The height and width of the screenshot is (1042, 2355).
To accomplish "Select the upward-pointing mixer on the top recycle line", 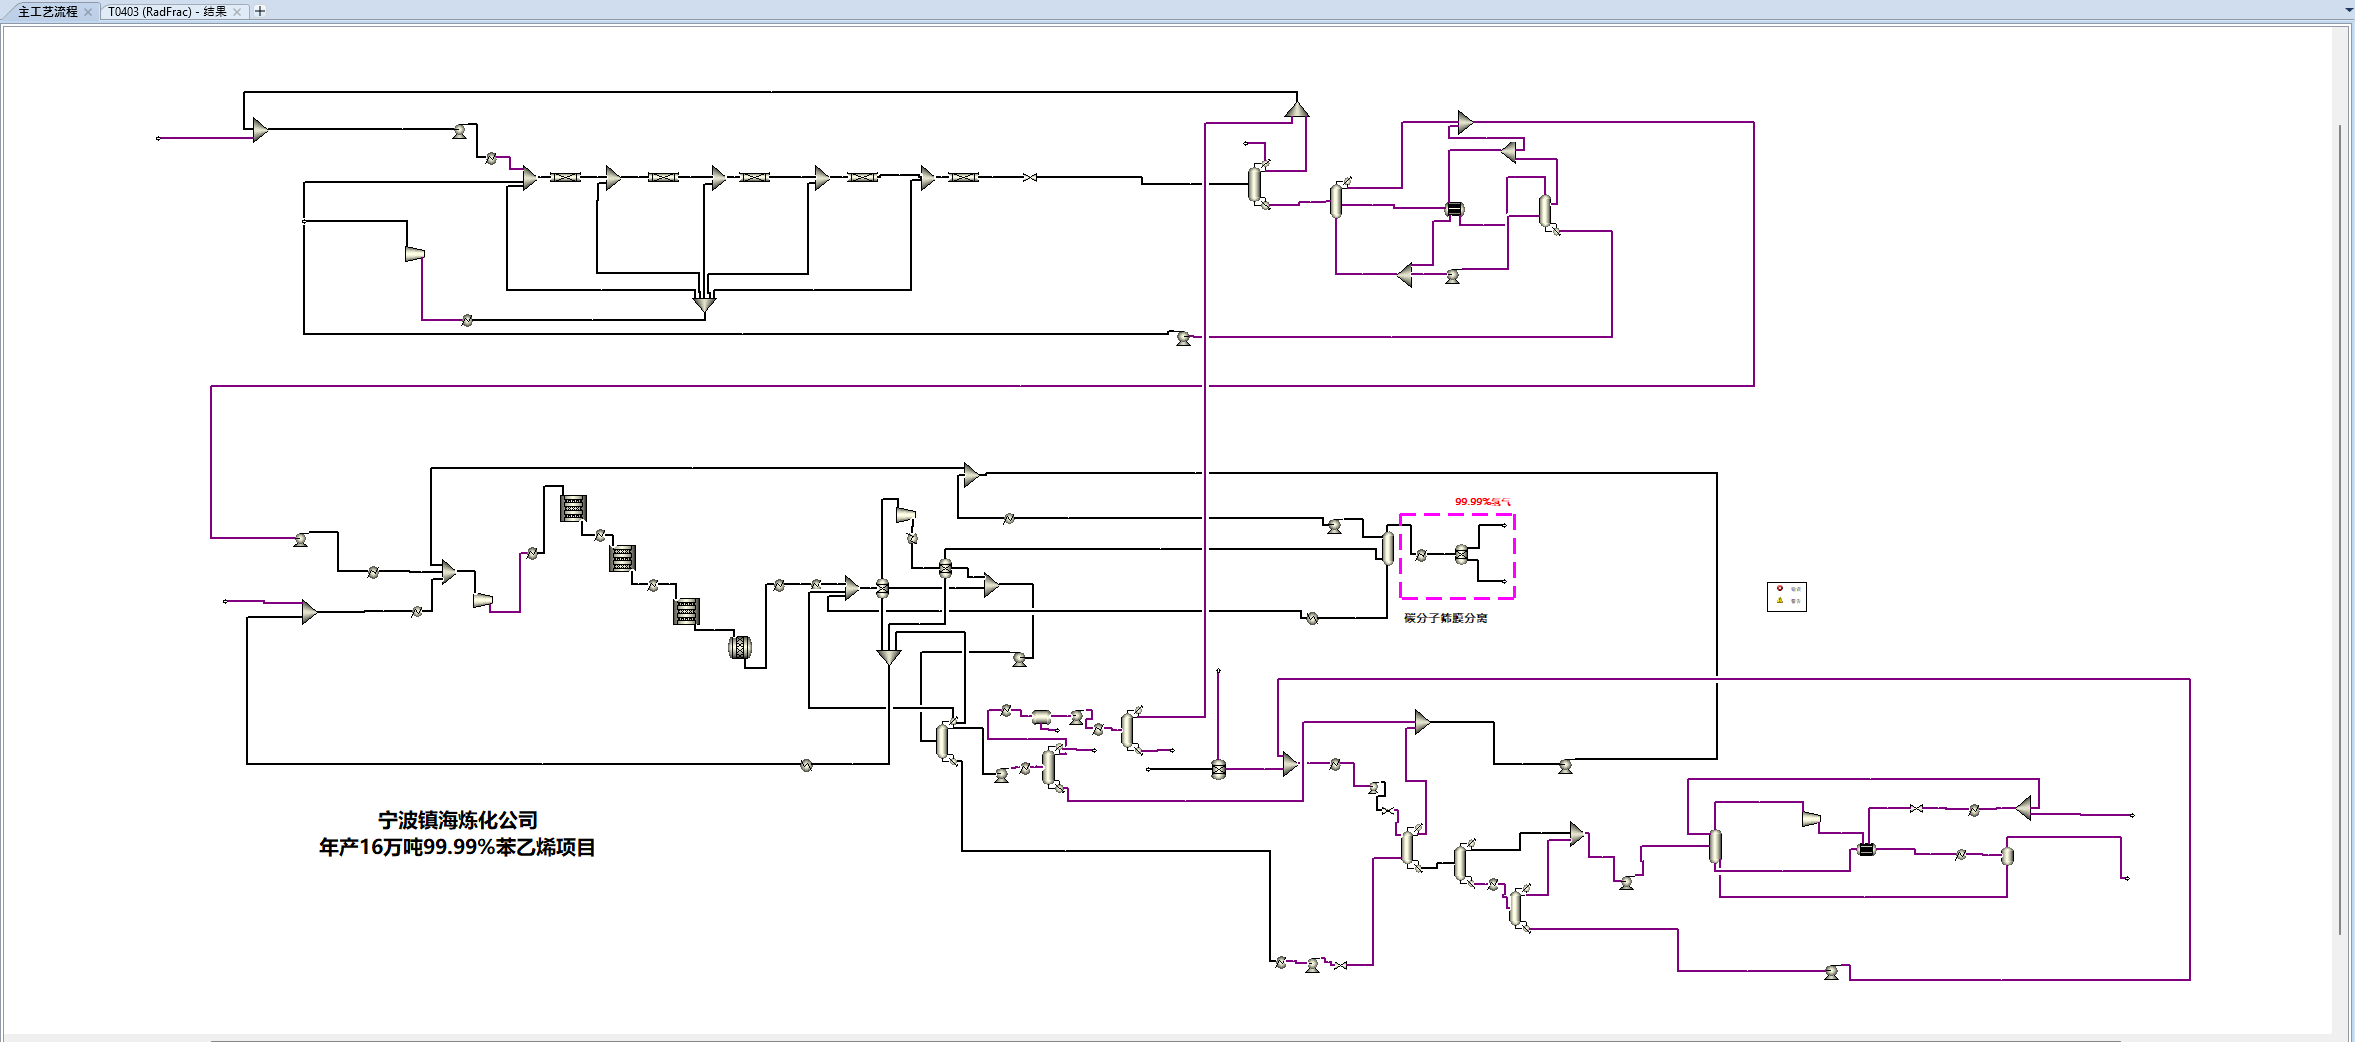I will pos(1297,109).
